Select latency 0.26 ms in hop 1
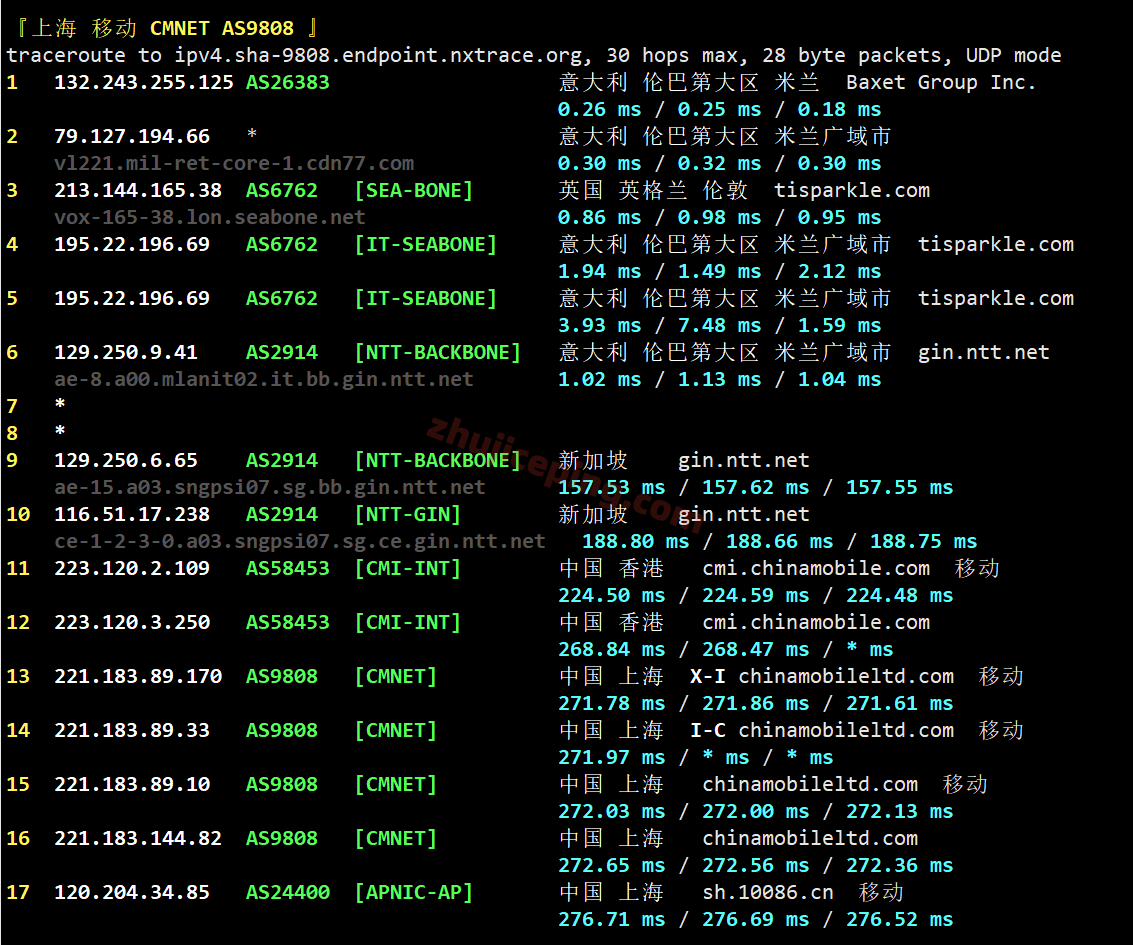The image size is (1133, 945). [x=599, y=109]
